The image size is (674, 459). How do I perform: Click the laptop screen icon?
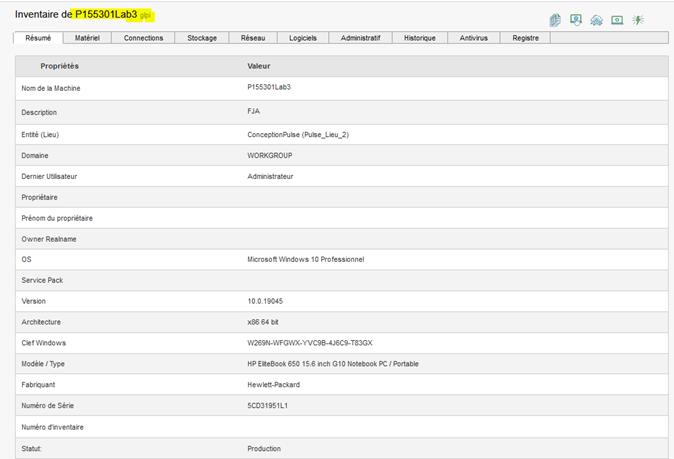coord(617,20)
